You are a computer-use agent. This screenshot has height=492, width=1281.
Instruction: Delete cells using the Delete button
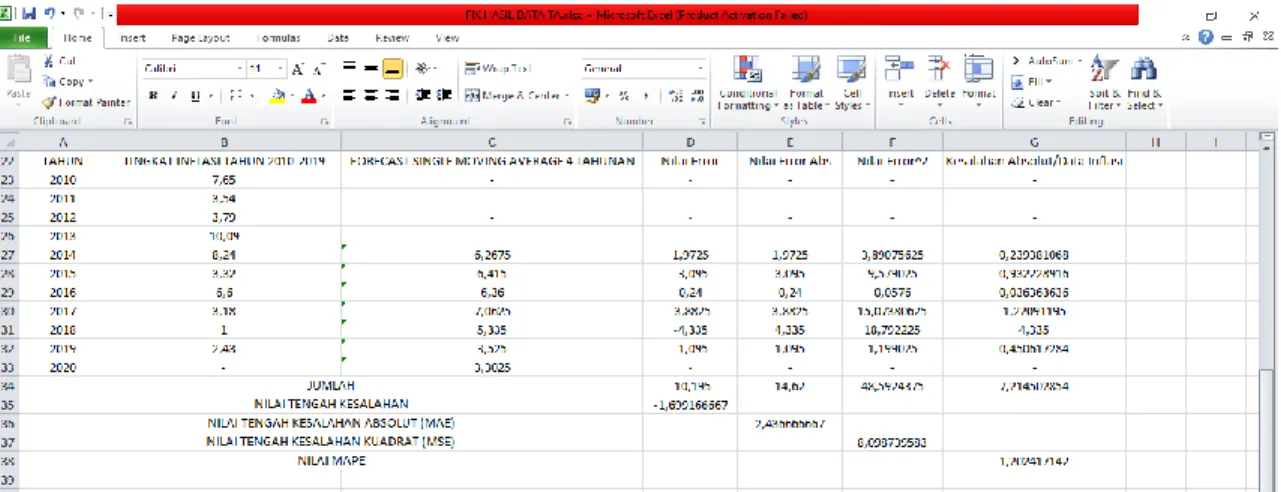[x=940, y=80]
